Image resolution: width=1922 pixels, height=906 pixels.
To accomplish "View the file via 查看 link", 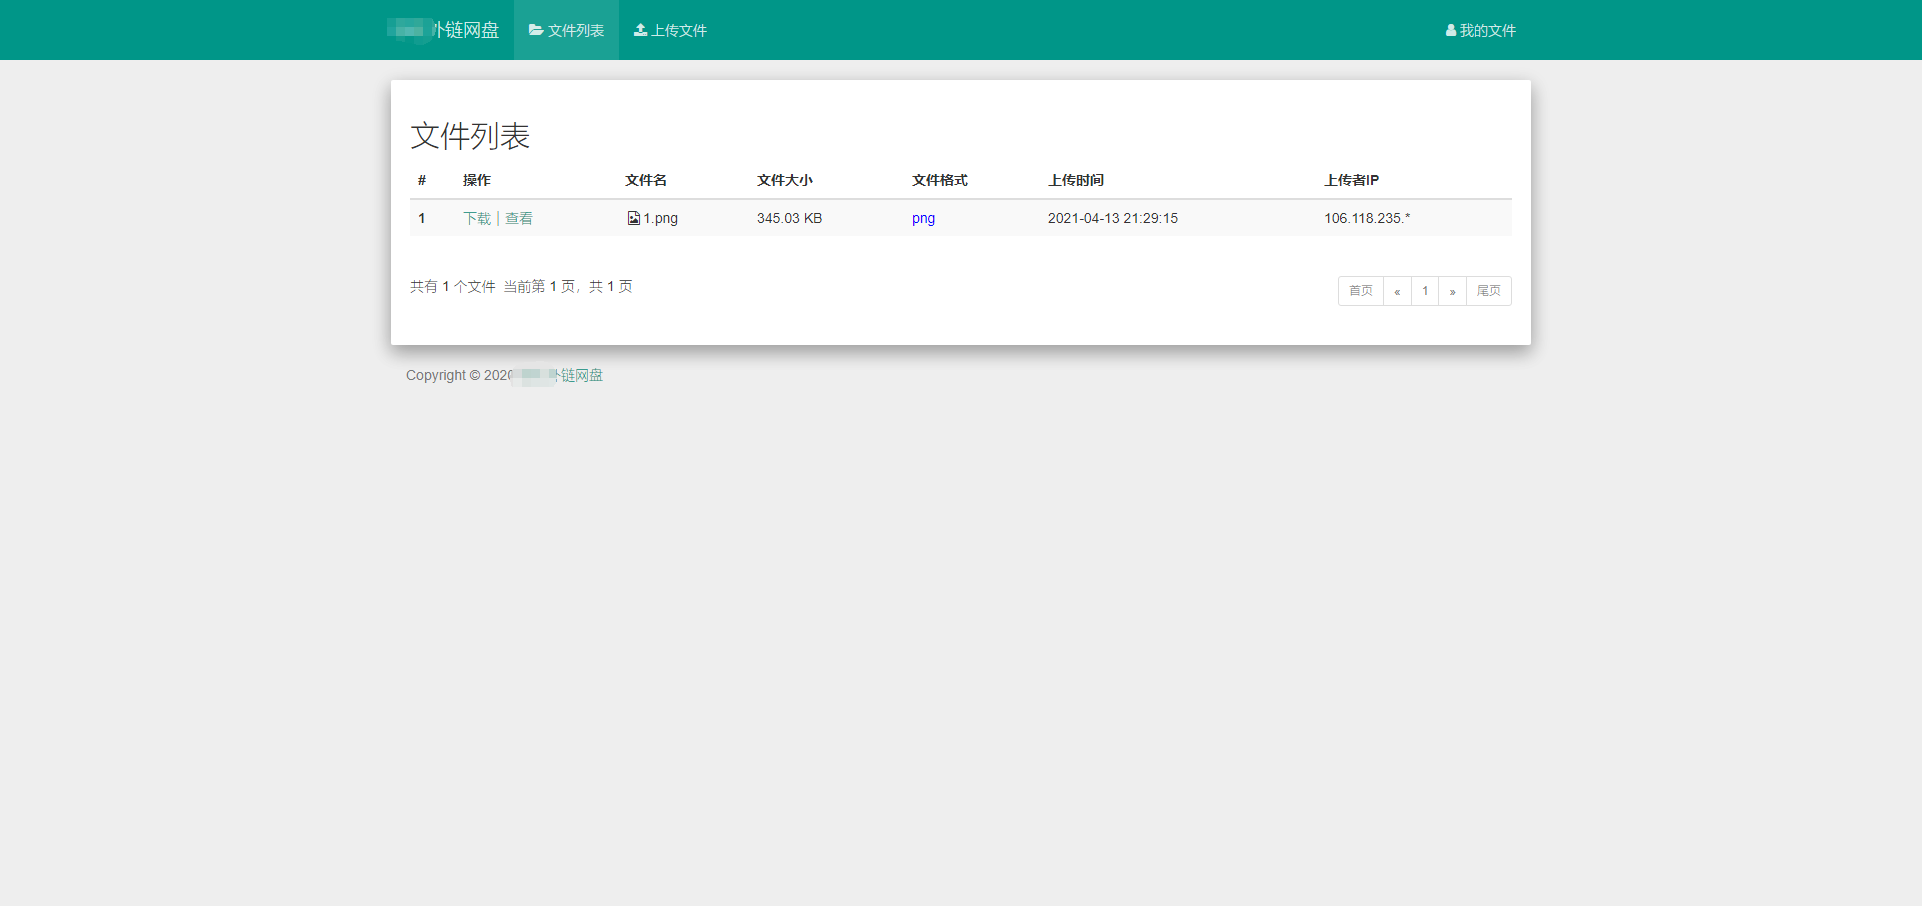I will tap(519, 218).
